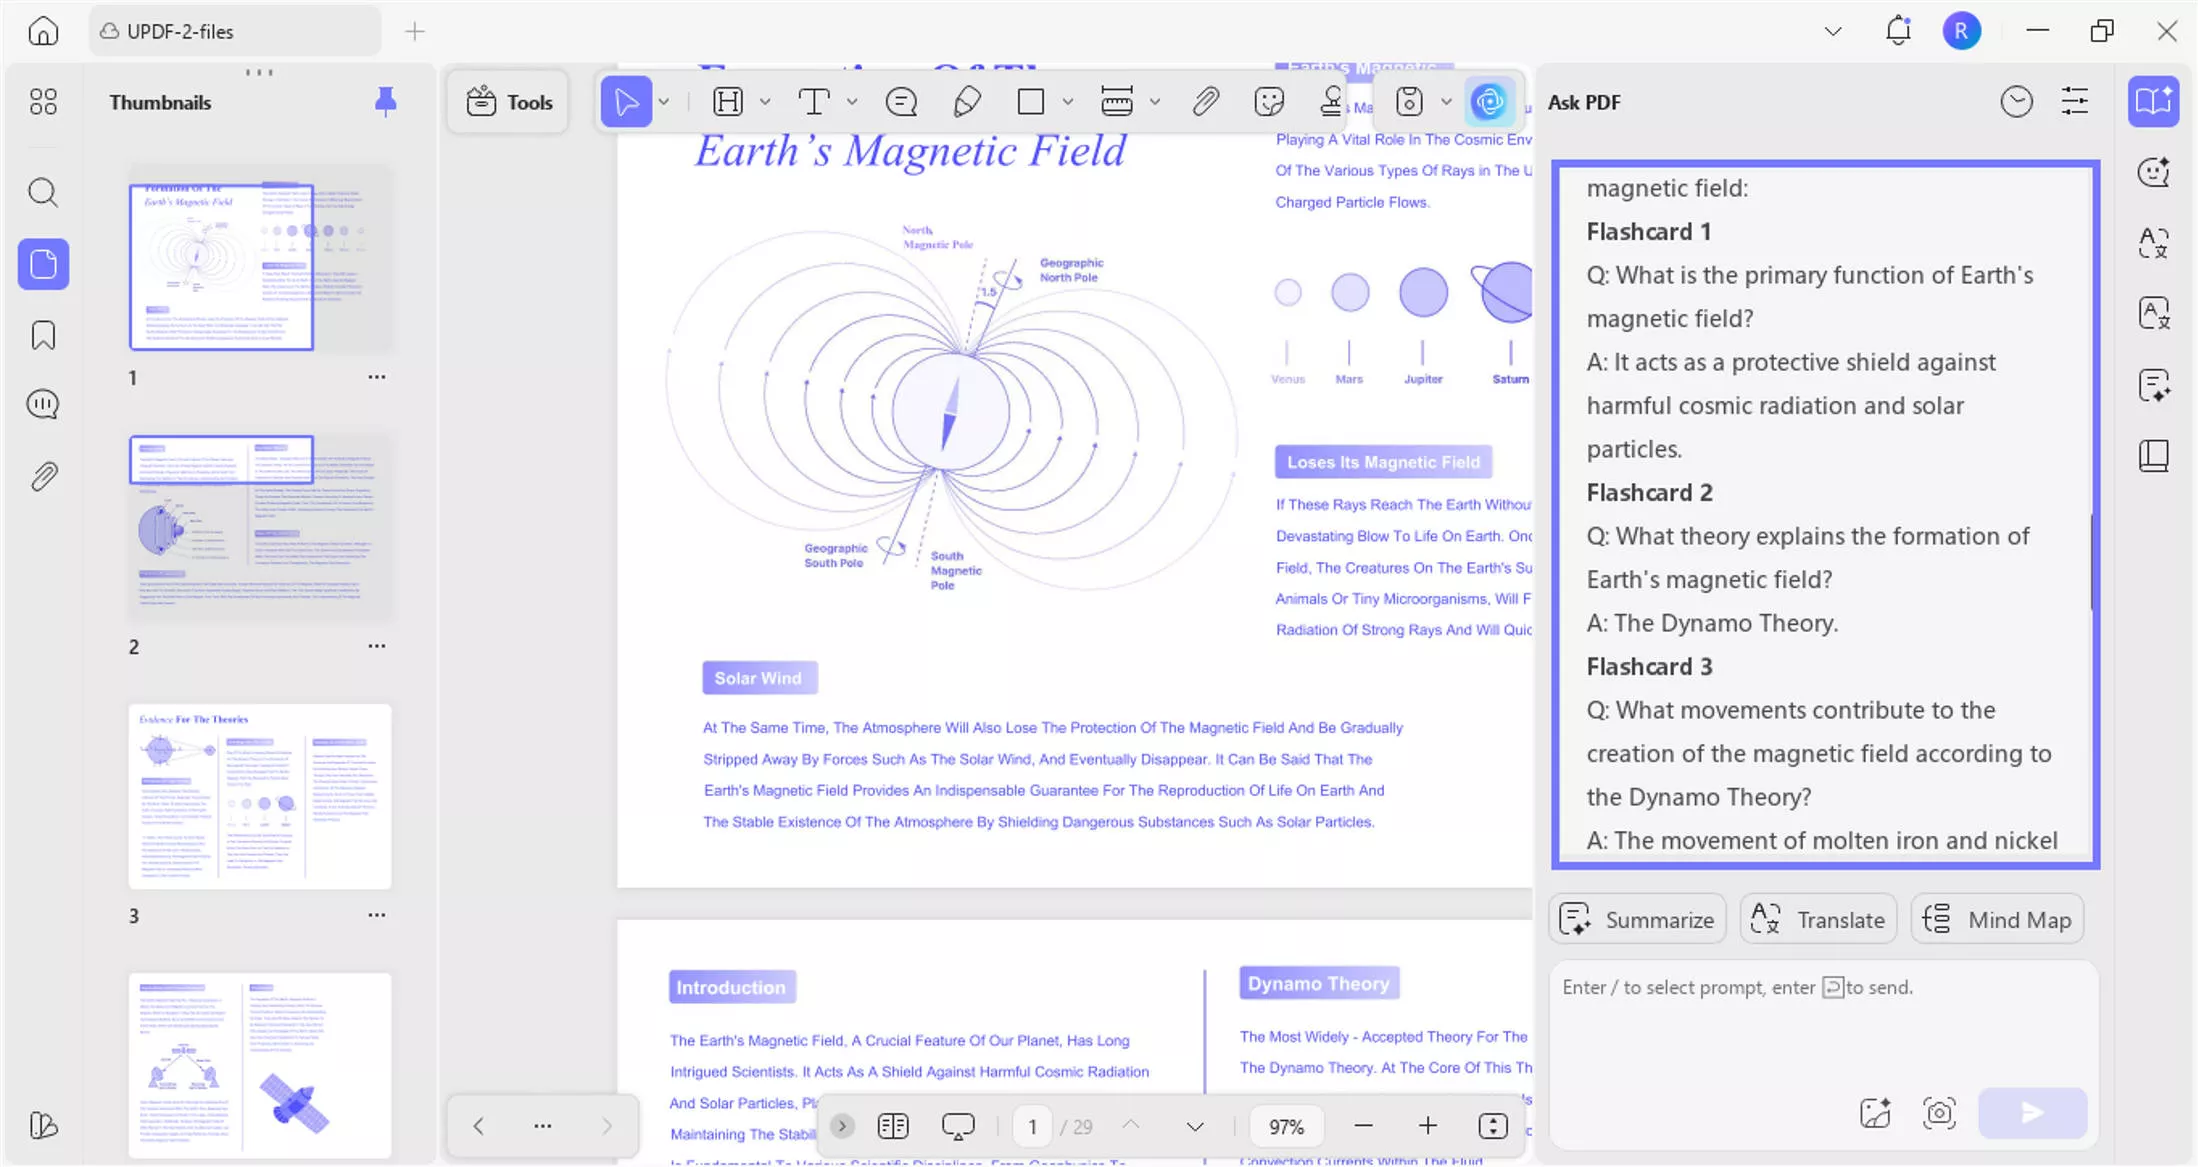
Task: Toggle two-page reading view in bottom bar
Action: [x=893, y=1126]
